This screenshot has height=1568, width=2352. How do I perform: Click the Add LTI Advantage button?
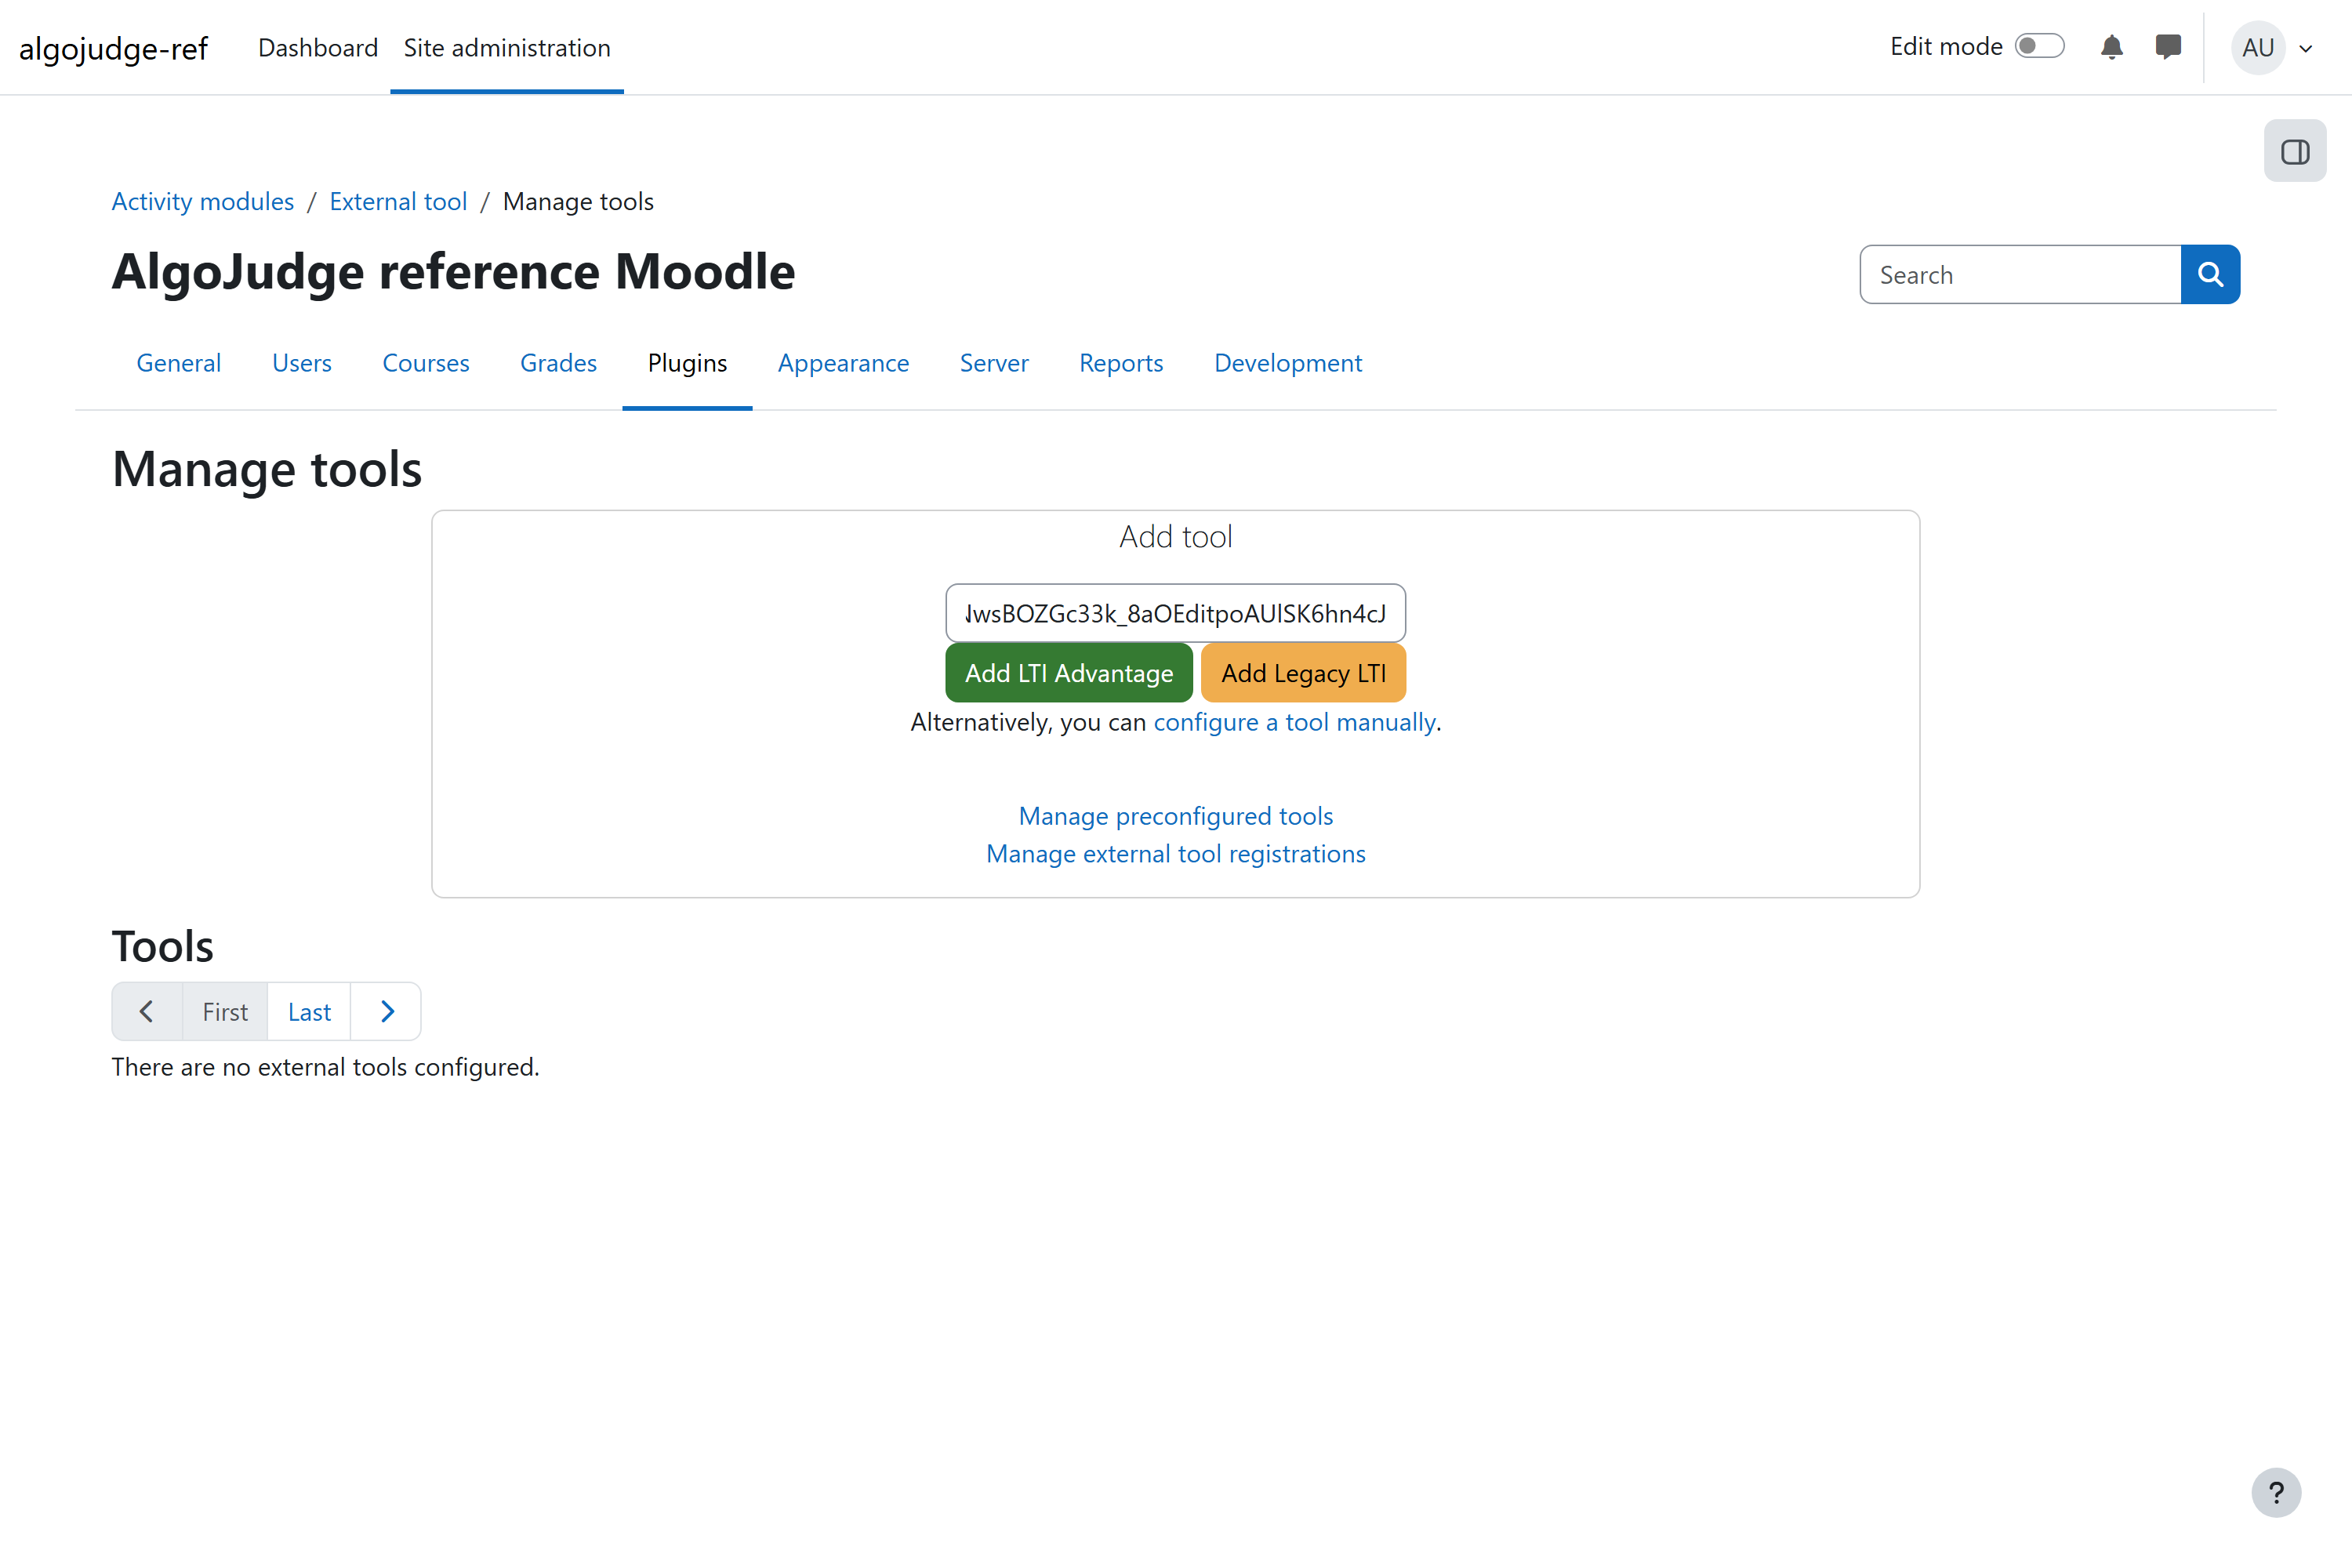[x=1069, y=673]
